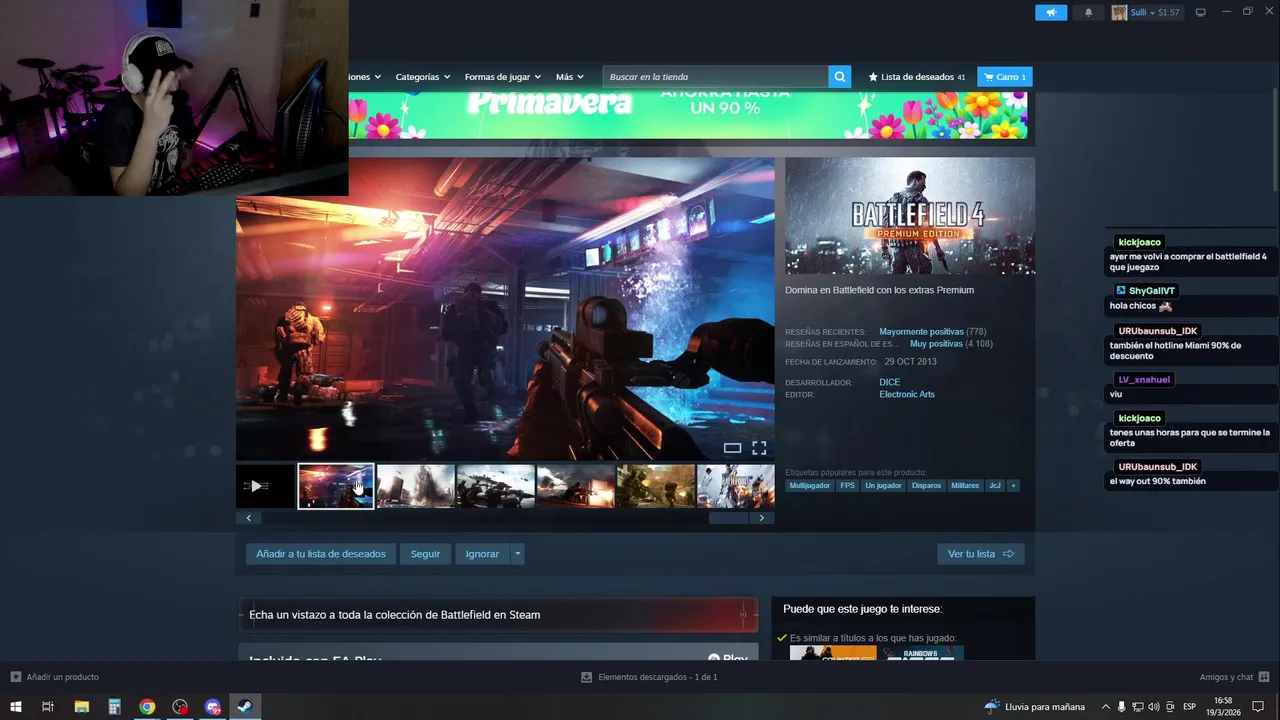Click ShyGallVT username in chat overlay

click(x=1152, y=291)
